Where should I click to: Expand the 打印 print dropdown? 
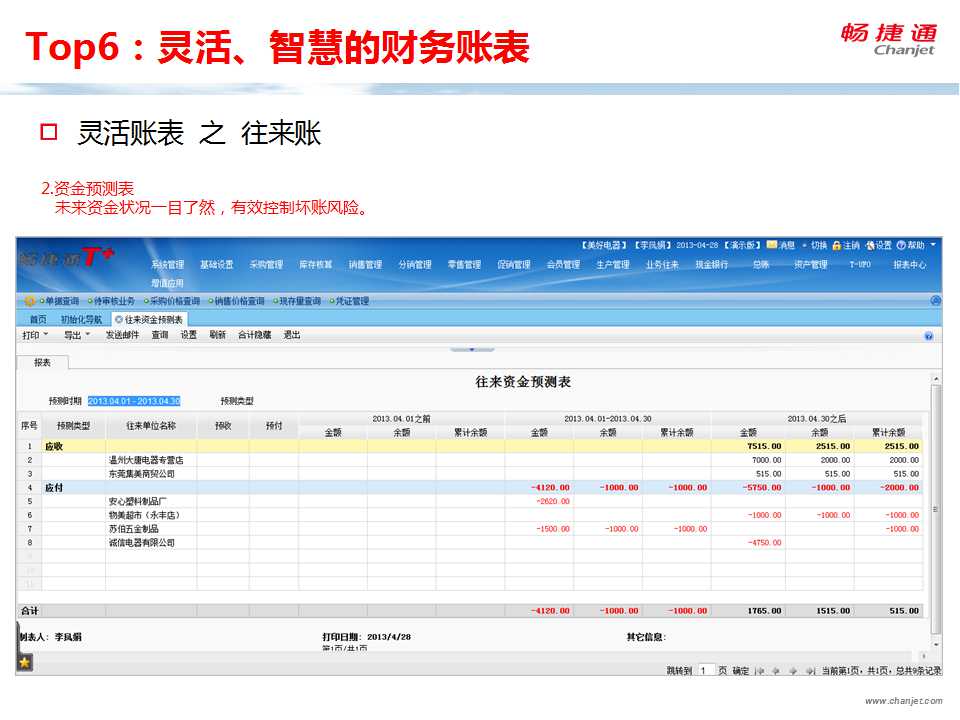coord(45,335)
